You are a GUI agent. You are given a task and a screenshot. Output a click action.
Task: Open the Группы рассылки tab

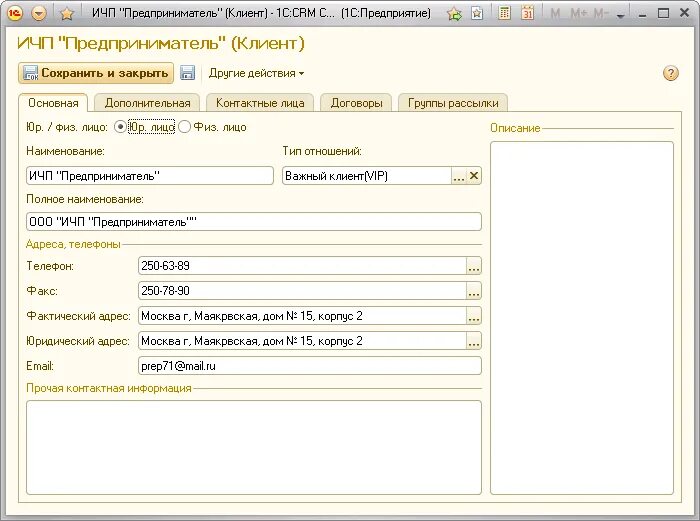(x=453, y=103)
